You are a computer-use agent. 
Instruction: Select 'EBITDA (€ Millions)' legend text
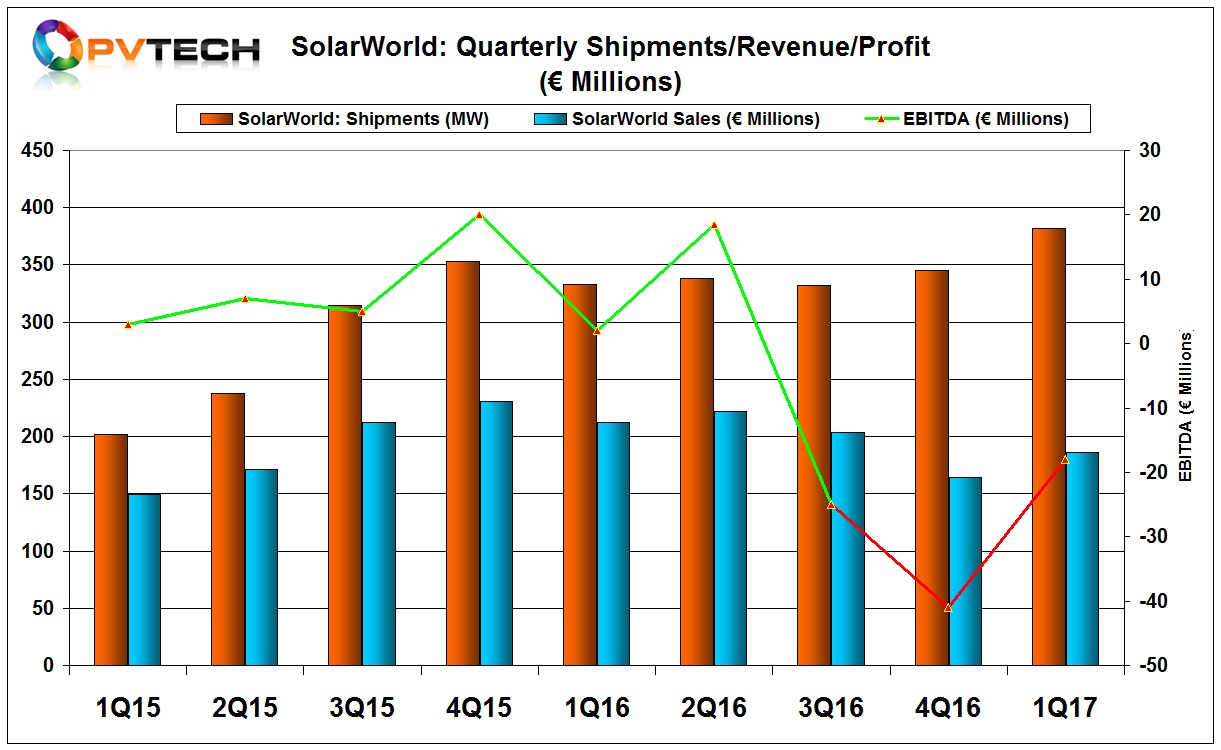tap(986, 119)
